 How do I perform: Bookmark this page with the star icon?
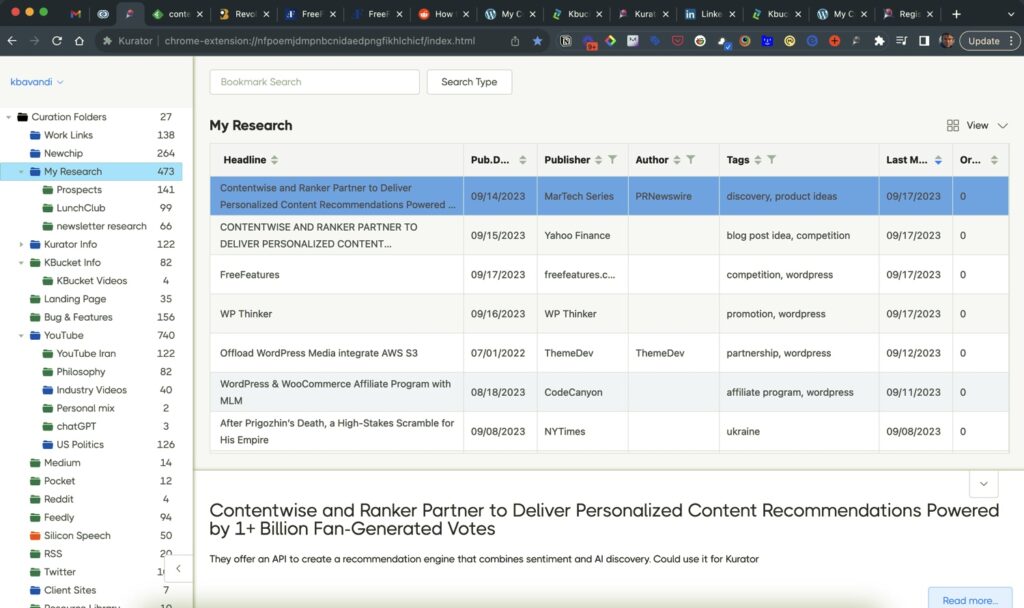538,41
